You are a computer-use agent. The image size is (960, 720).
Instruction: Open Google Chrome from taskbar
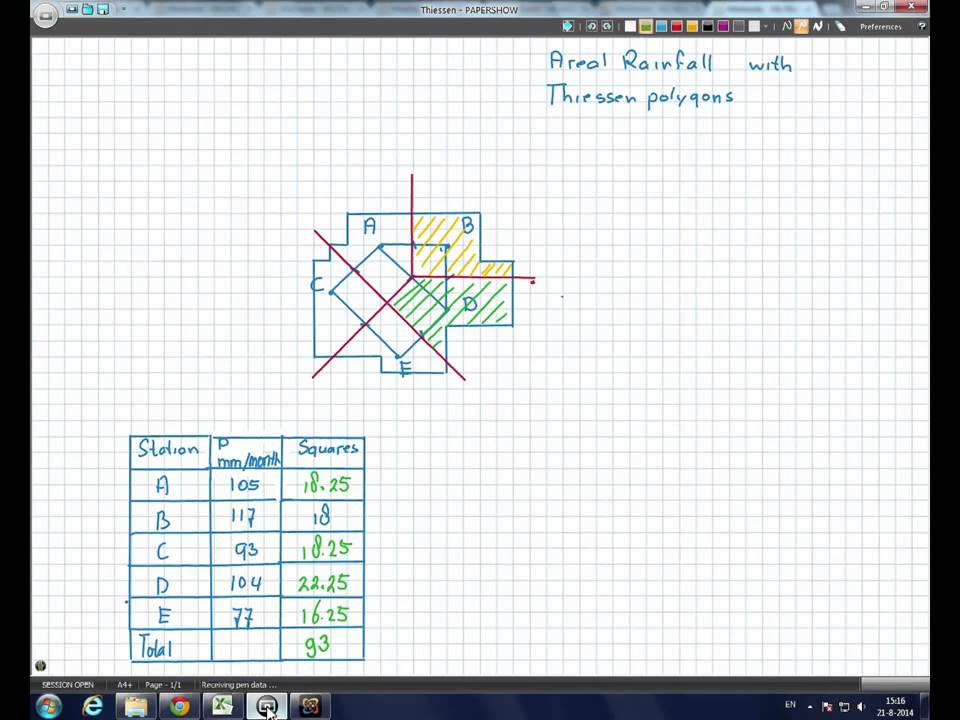[179, 707]
